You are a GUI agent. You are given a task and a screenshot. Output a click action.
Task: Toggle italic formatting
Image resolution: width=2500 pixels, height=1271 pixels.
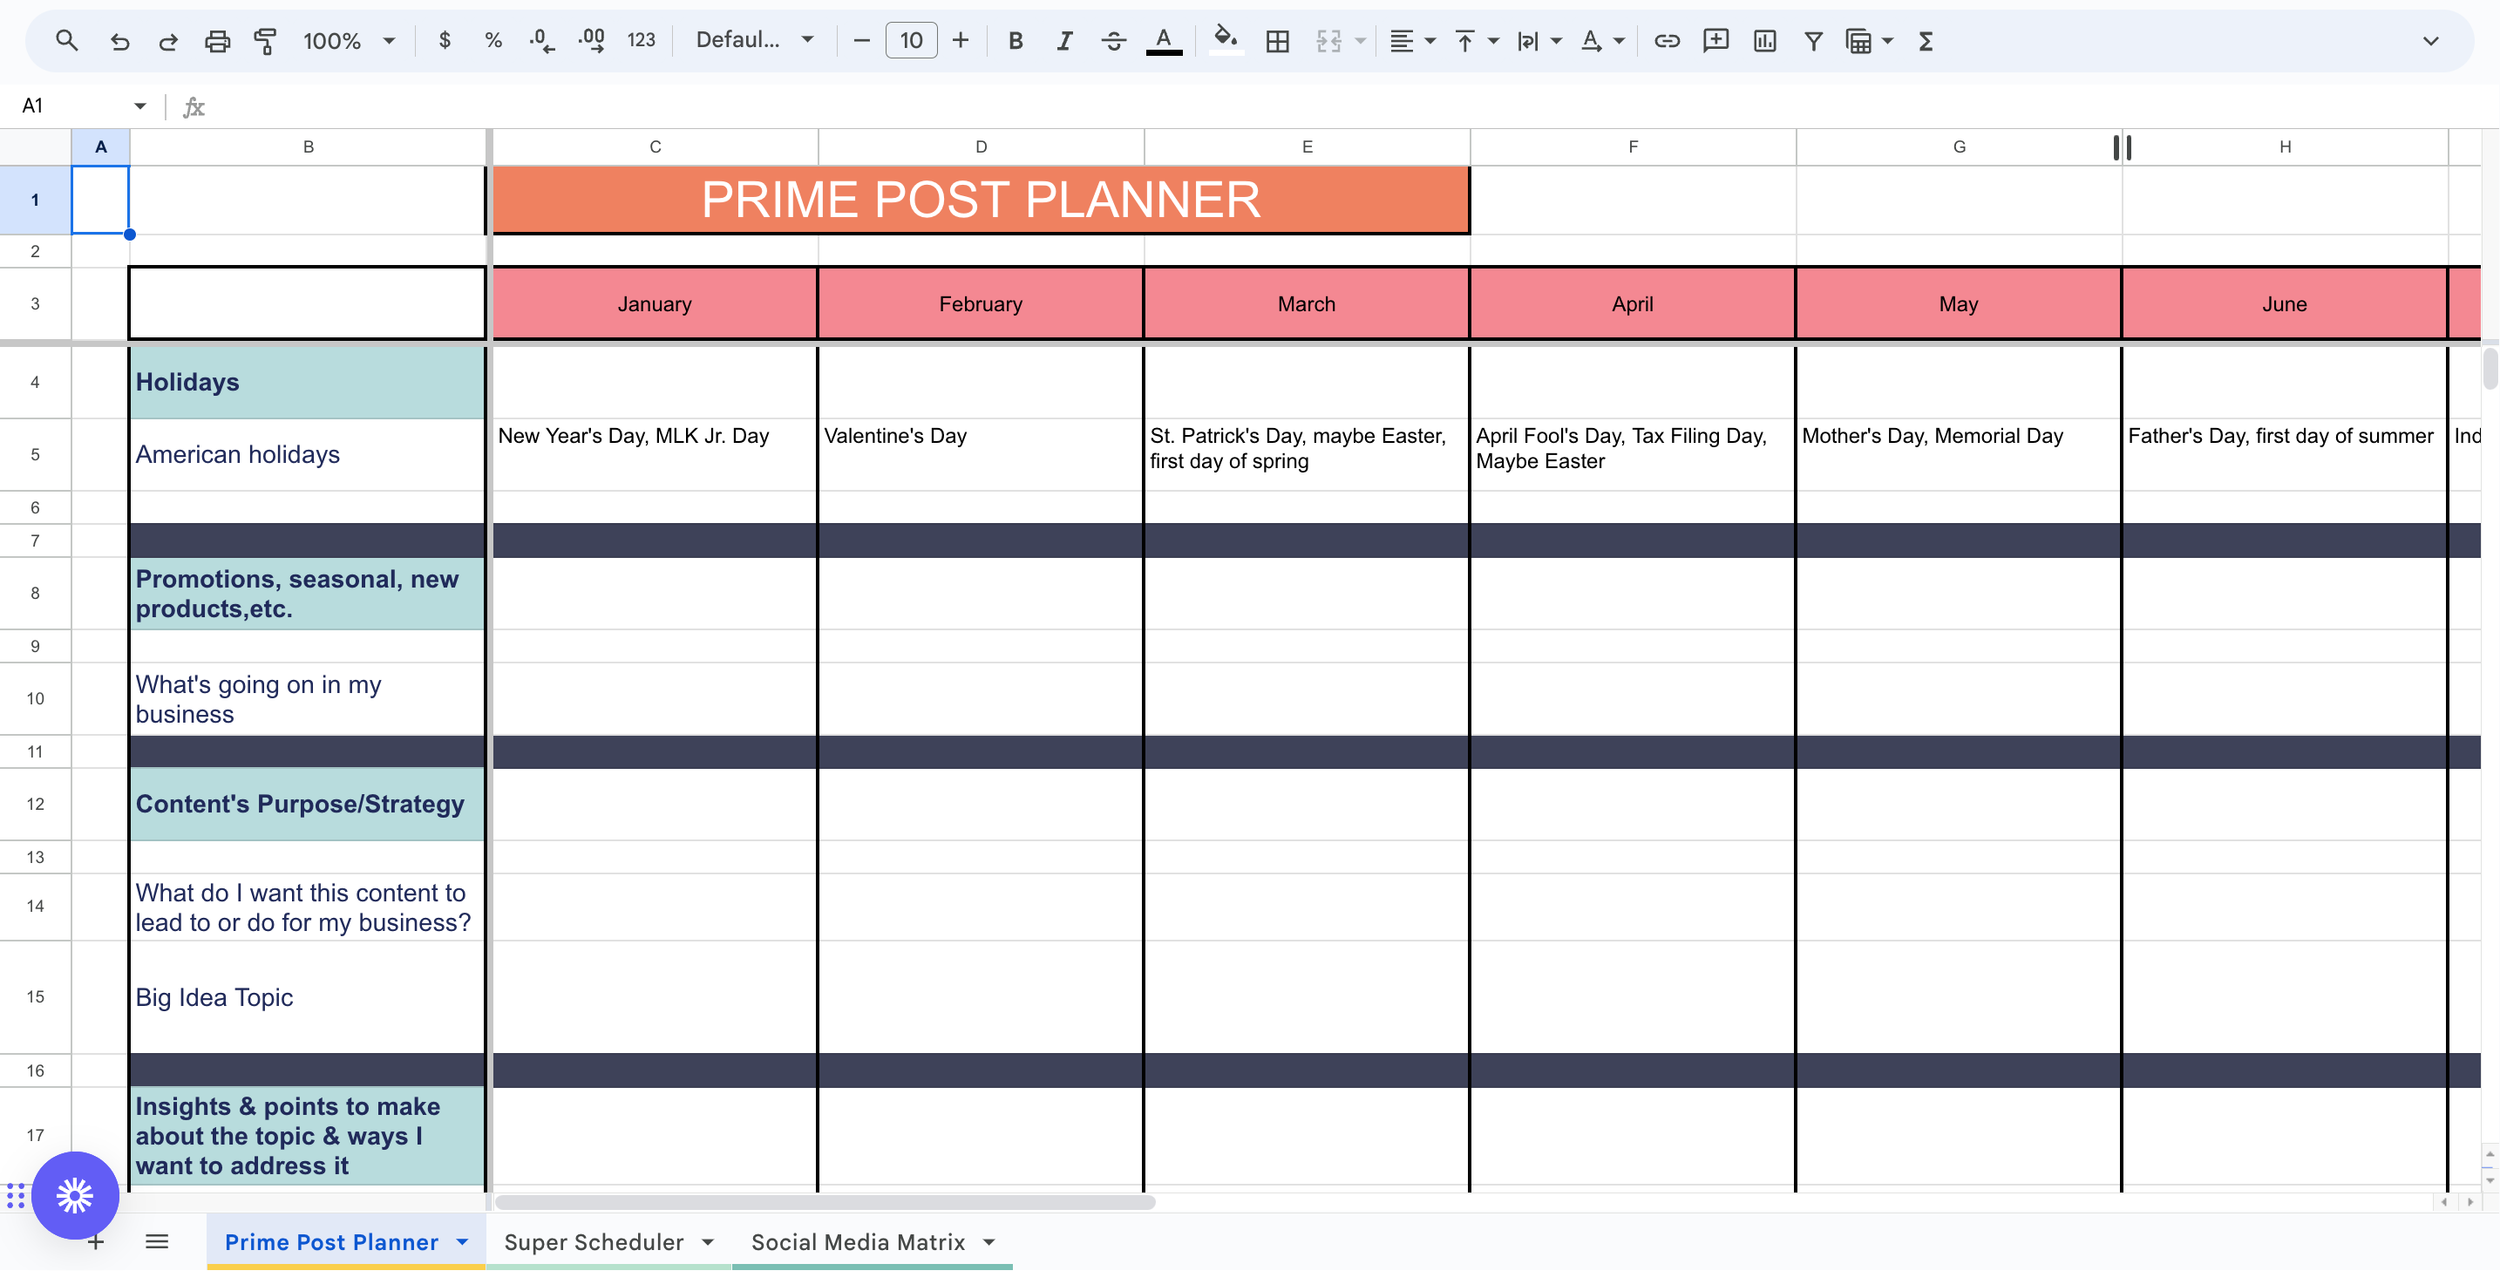point(1064,40)
